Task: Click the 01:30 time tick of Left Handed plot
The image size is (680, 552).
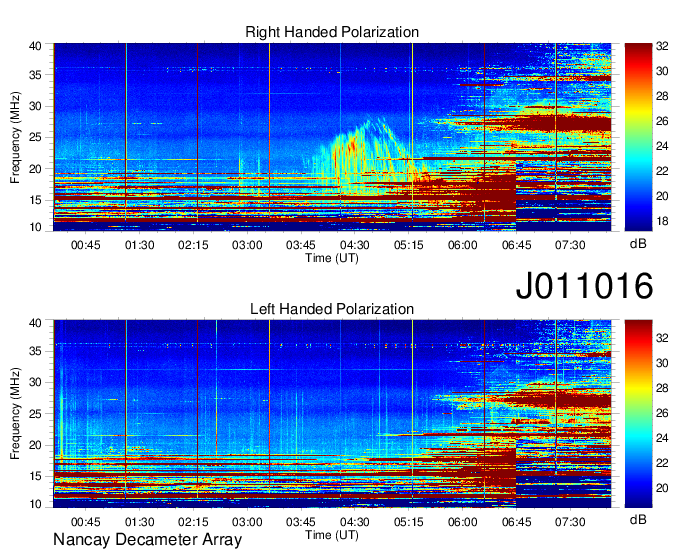Action: tap(139, 522)
